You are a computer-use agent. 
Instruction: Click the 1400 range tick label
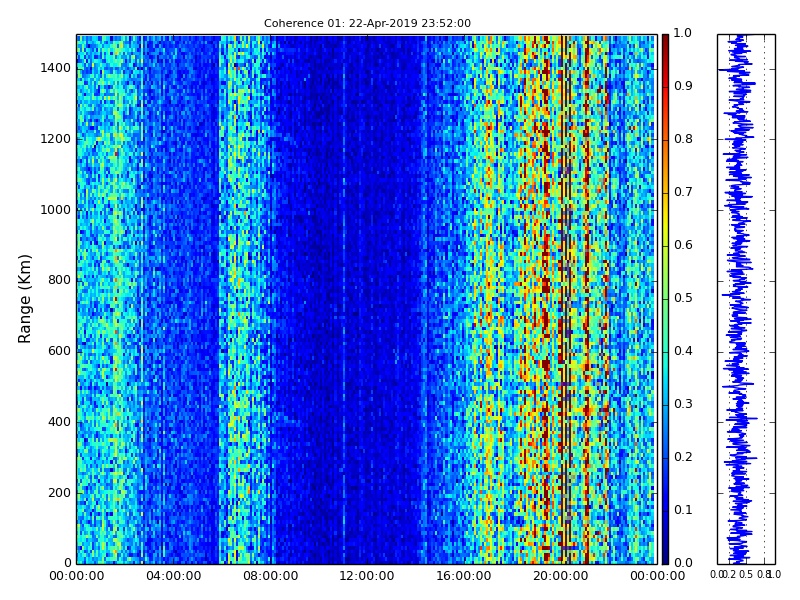pos(56,68)
